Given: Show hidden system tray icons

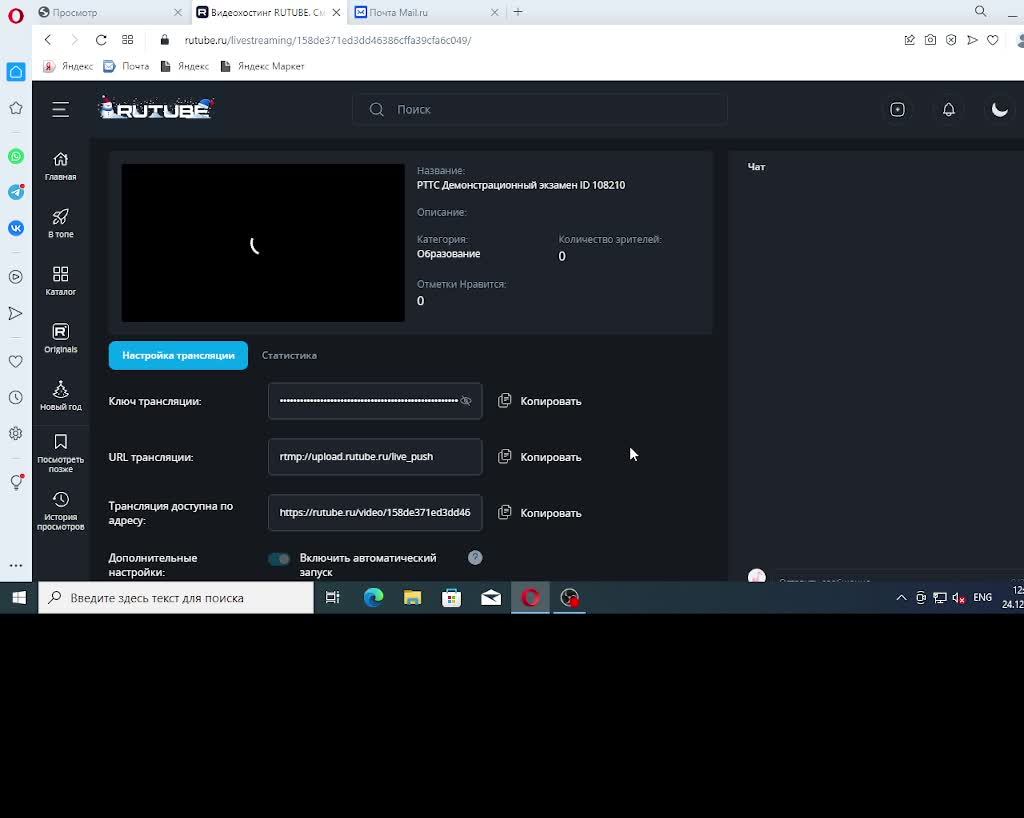Looking at the screenshot, I should (901, 597).
